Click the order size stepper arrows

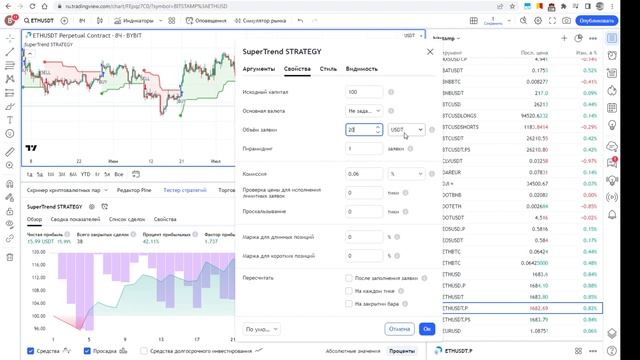pos(378,129)
